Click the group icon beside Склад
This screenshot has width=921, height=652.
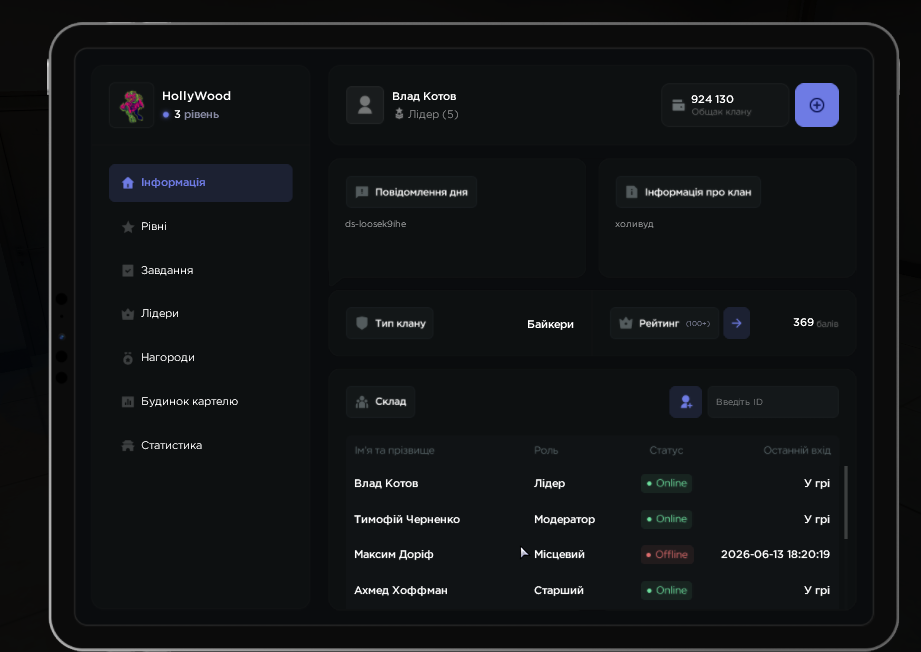362,402
